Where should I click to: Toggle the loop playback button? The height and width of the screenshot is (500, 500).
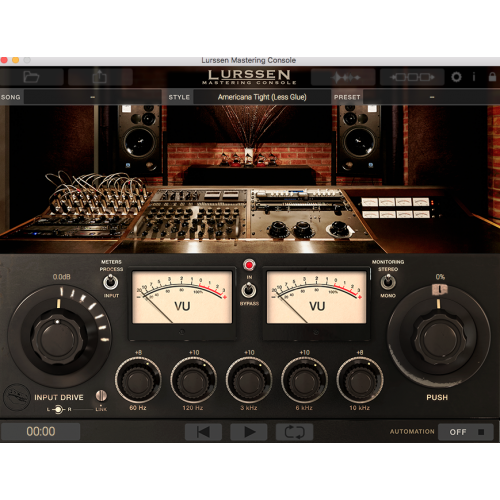(294, 432)
